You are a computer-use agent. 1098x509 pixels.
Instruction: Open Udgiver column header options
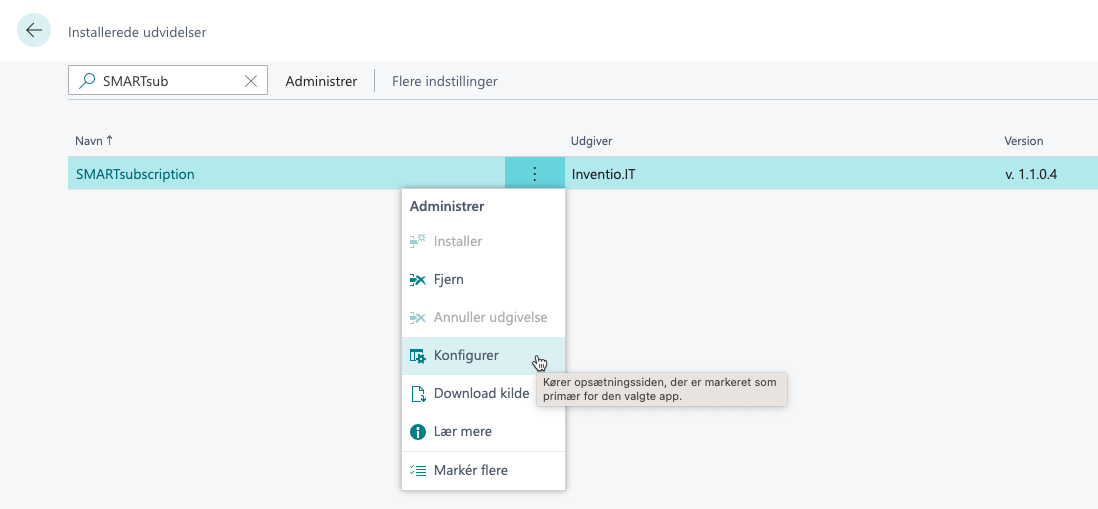click(x=591, y=141)
